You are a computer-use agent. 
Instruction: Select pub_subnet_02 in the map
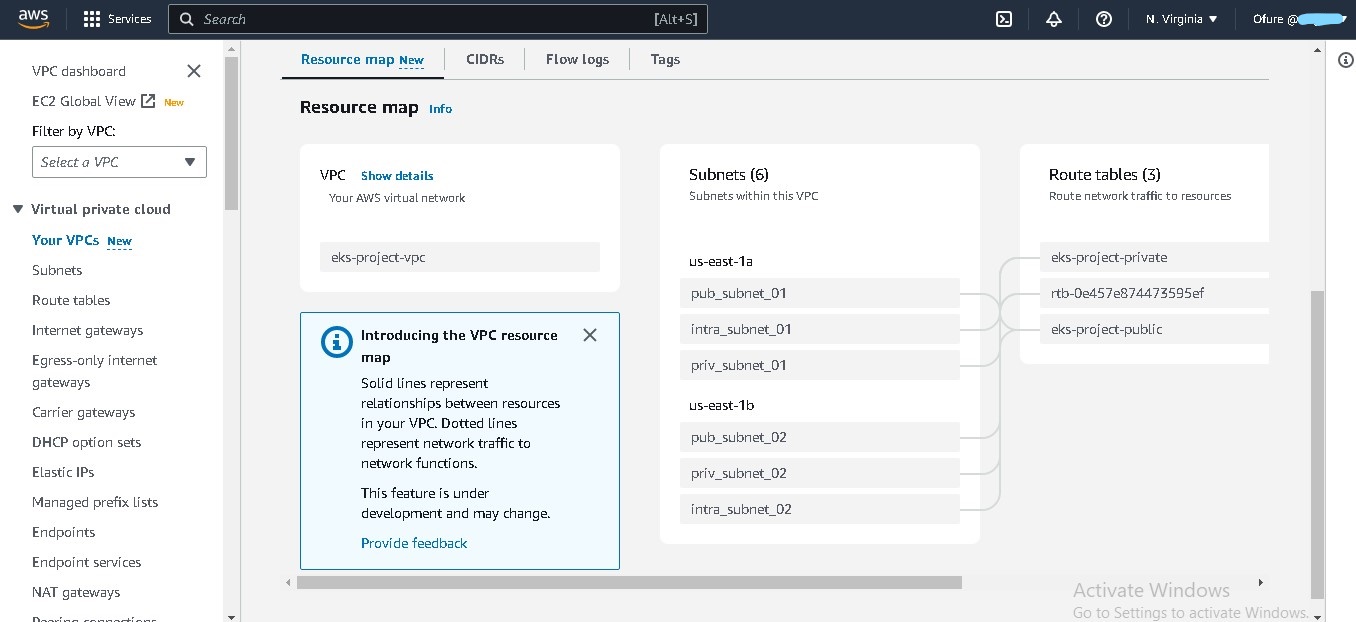(820, 437)
